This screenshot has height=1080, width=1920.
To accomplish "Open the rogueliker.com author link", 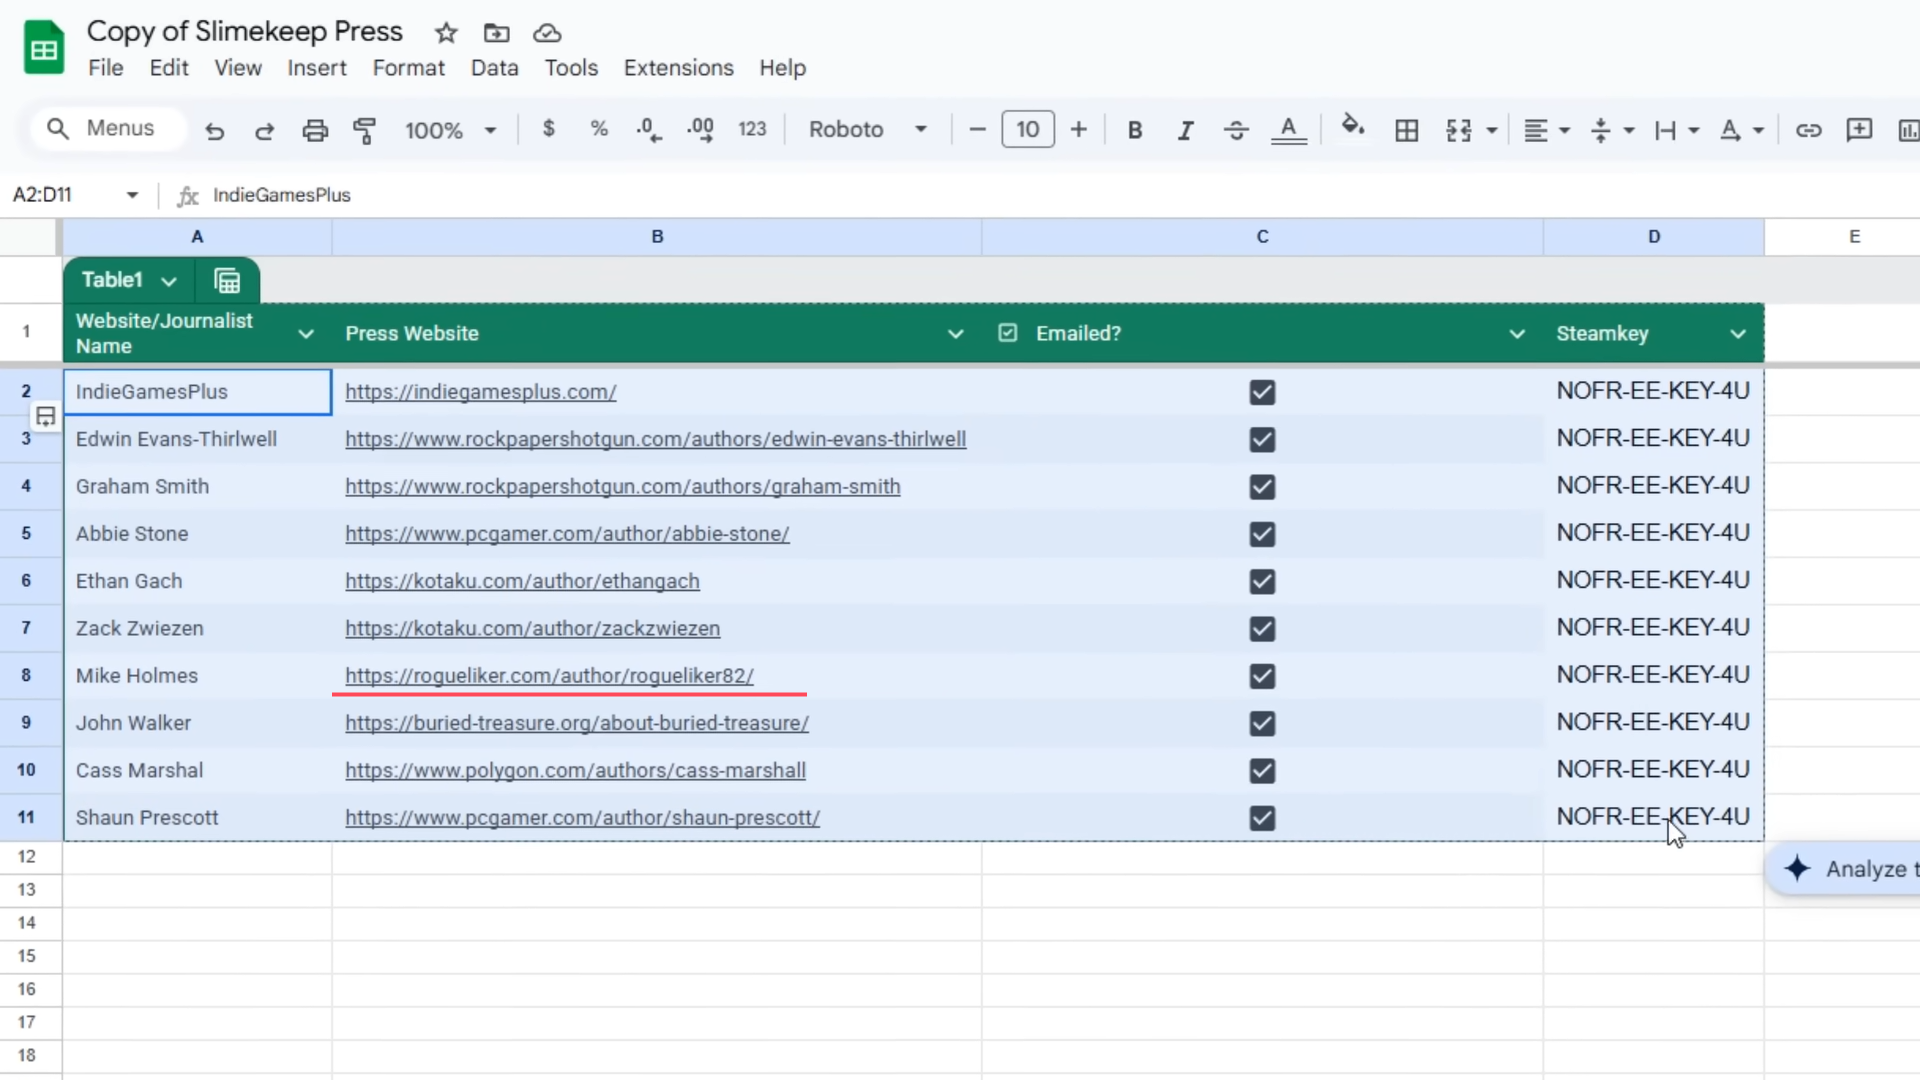I will [549, 676].
